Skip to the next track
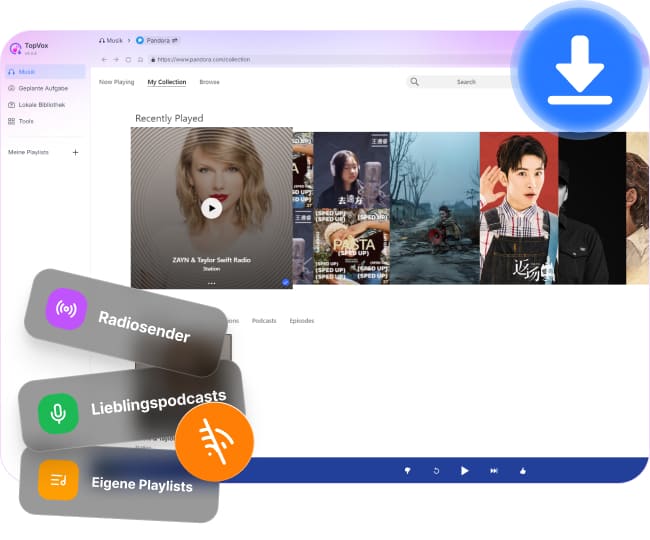This screenshot has width=650, height=540. [494, 471]
